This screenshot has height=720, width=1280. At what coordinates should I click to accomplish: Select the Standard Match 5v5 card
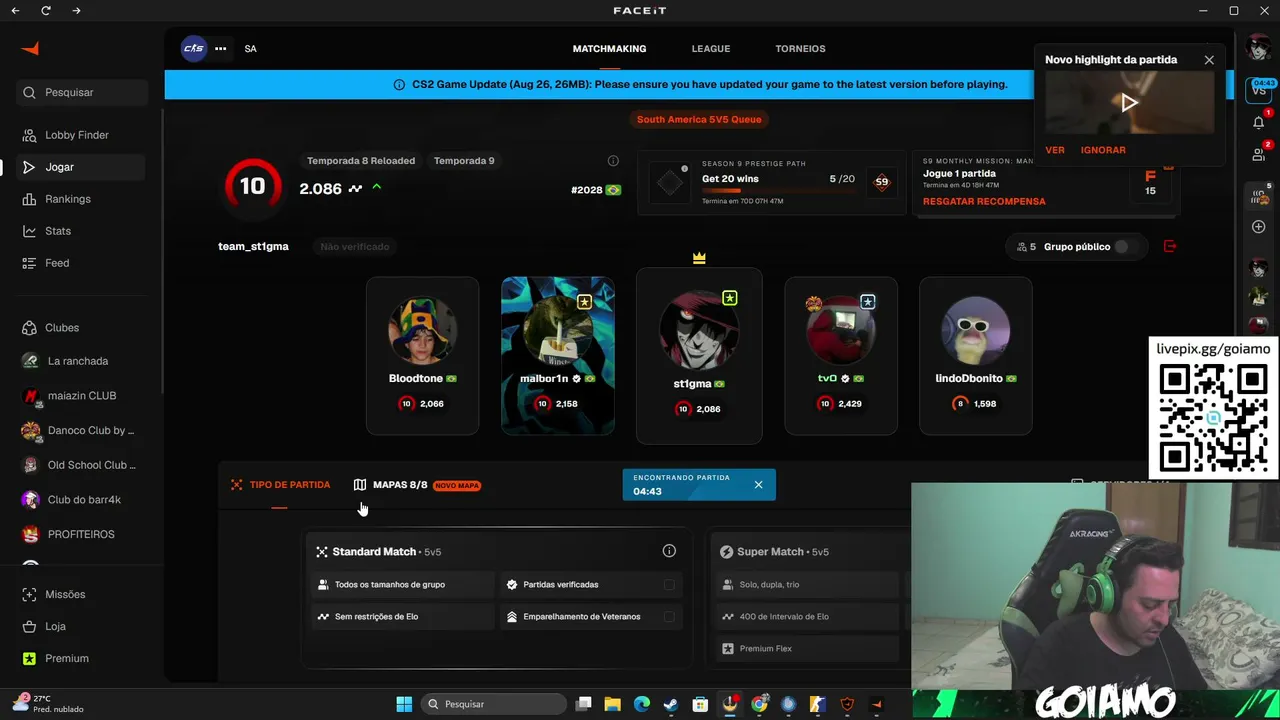(x=497, y=597)
